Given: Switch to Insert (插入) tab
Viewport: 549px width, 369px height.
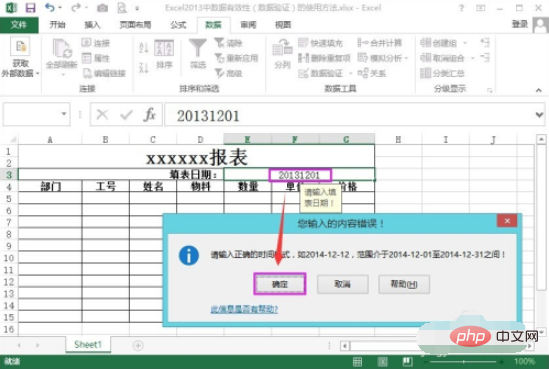Looking at the screenshot, I should coord(92,25).
